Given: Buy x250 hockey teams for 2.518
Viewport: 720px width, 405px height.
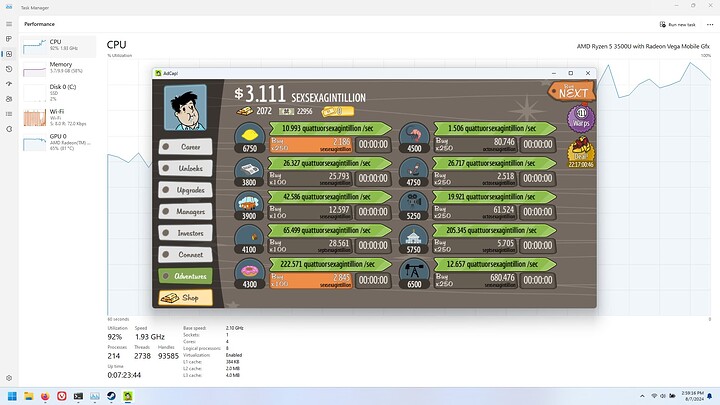Looking at the screenshot, I should click(x=475, y=178).
